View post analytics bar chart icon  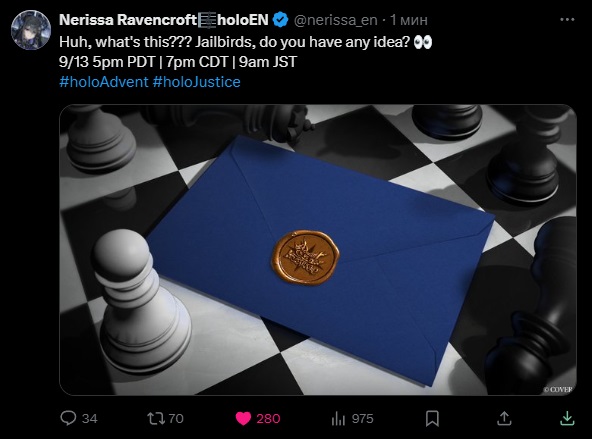pos(338,419)
